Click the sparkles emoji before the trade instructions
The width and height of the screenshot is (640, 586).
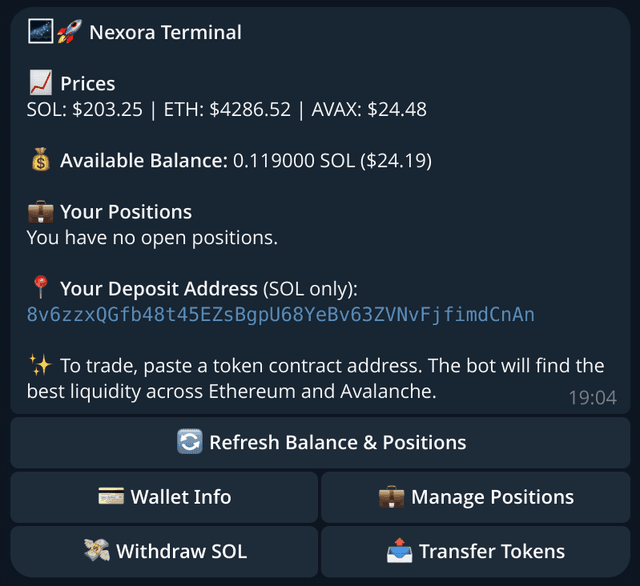tap(40, 366)
